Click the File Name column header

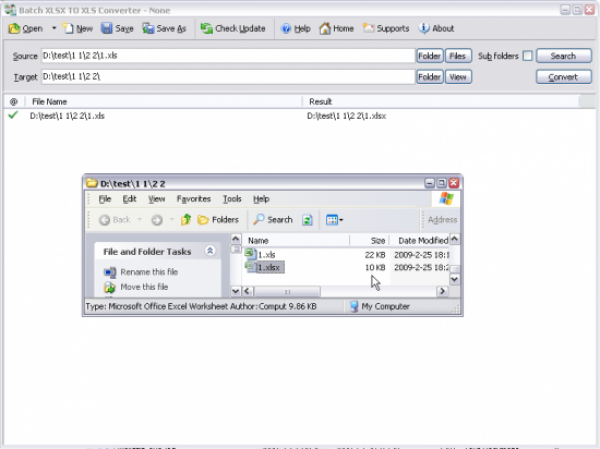(164, 102)
